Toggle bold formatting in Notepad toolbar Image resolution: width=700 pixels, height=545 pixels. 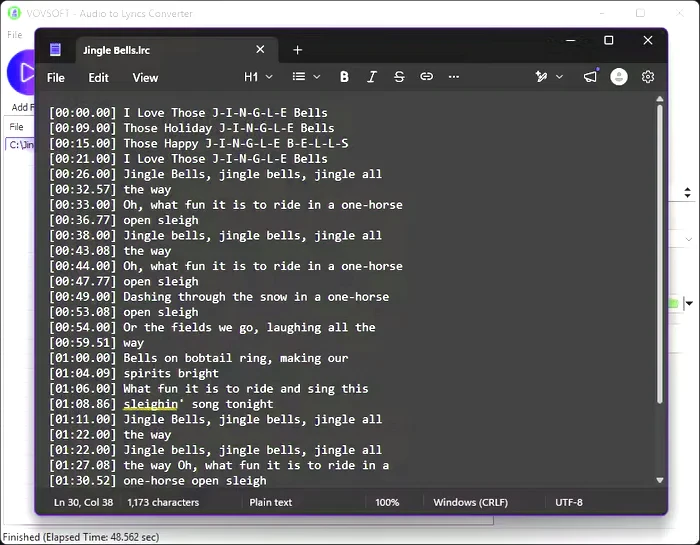click(x=344, y=77)
